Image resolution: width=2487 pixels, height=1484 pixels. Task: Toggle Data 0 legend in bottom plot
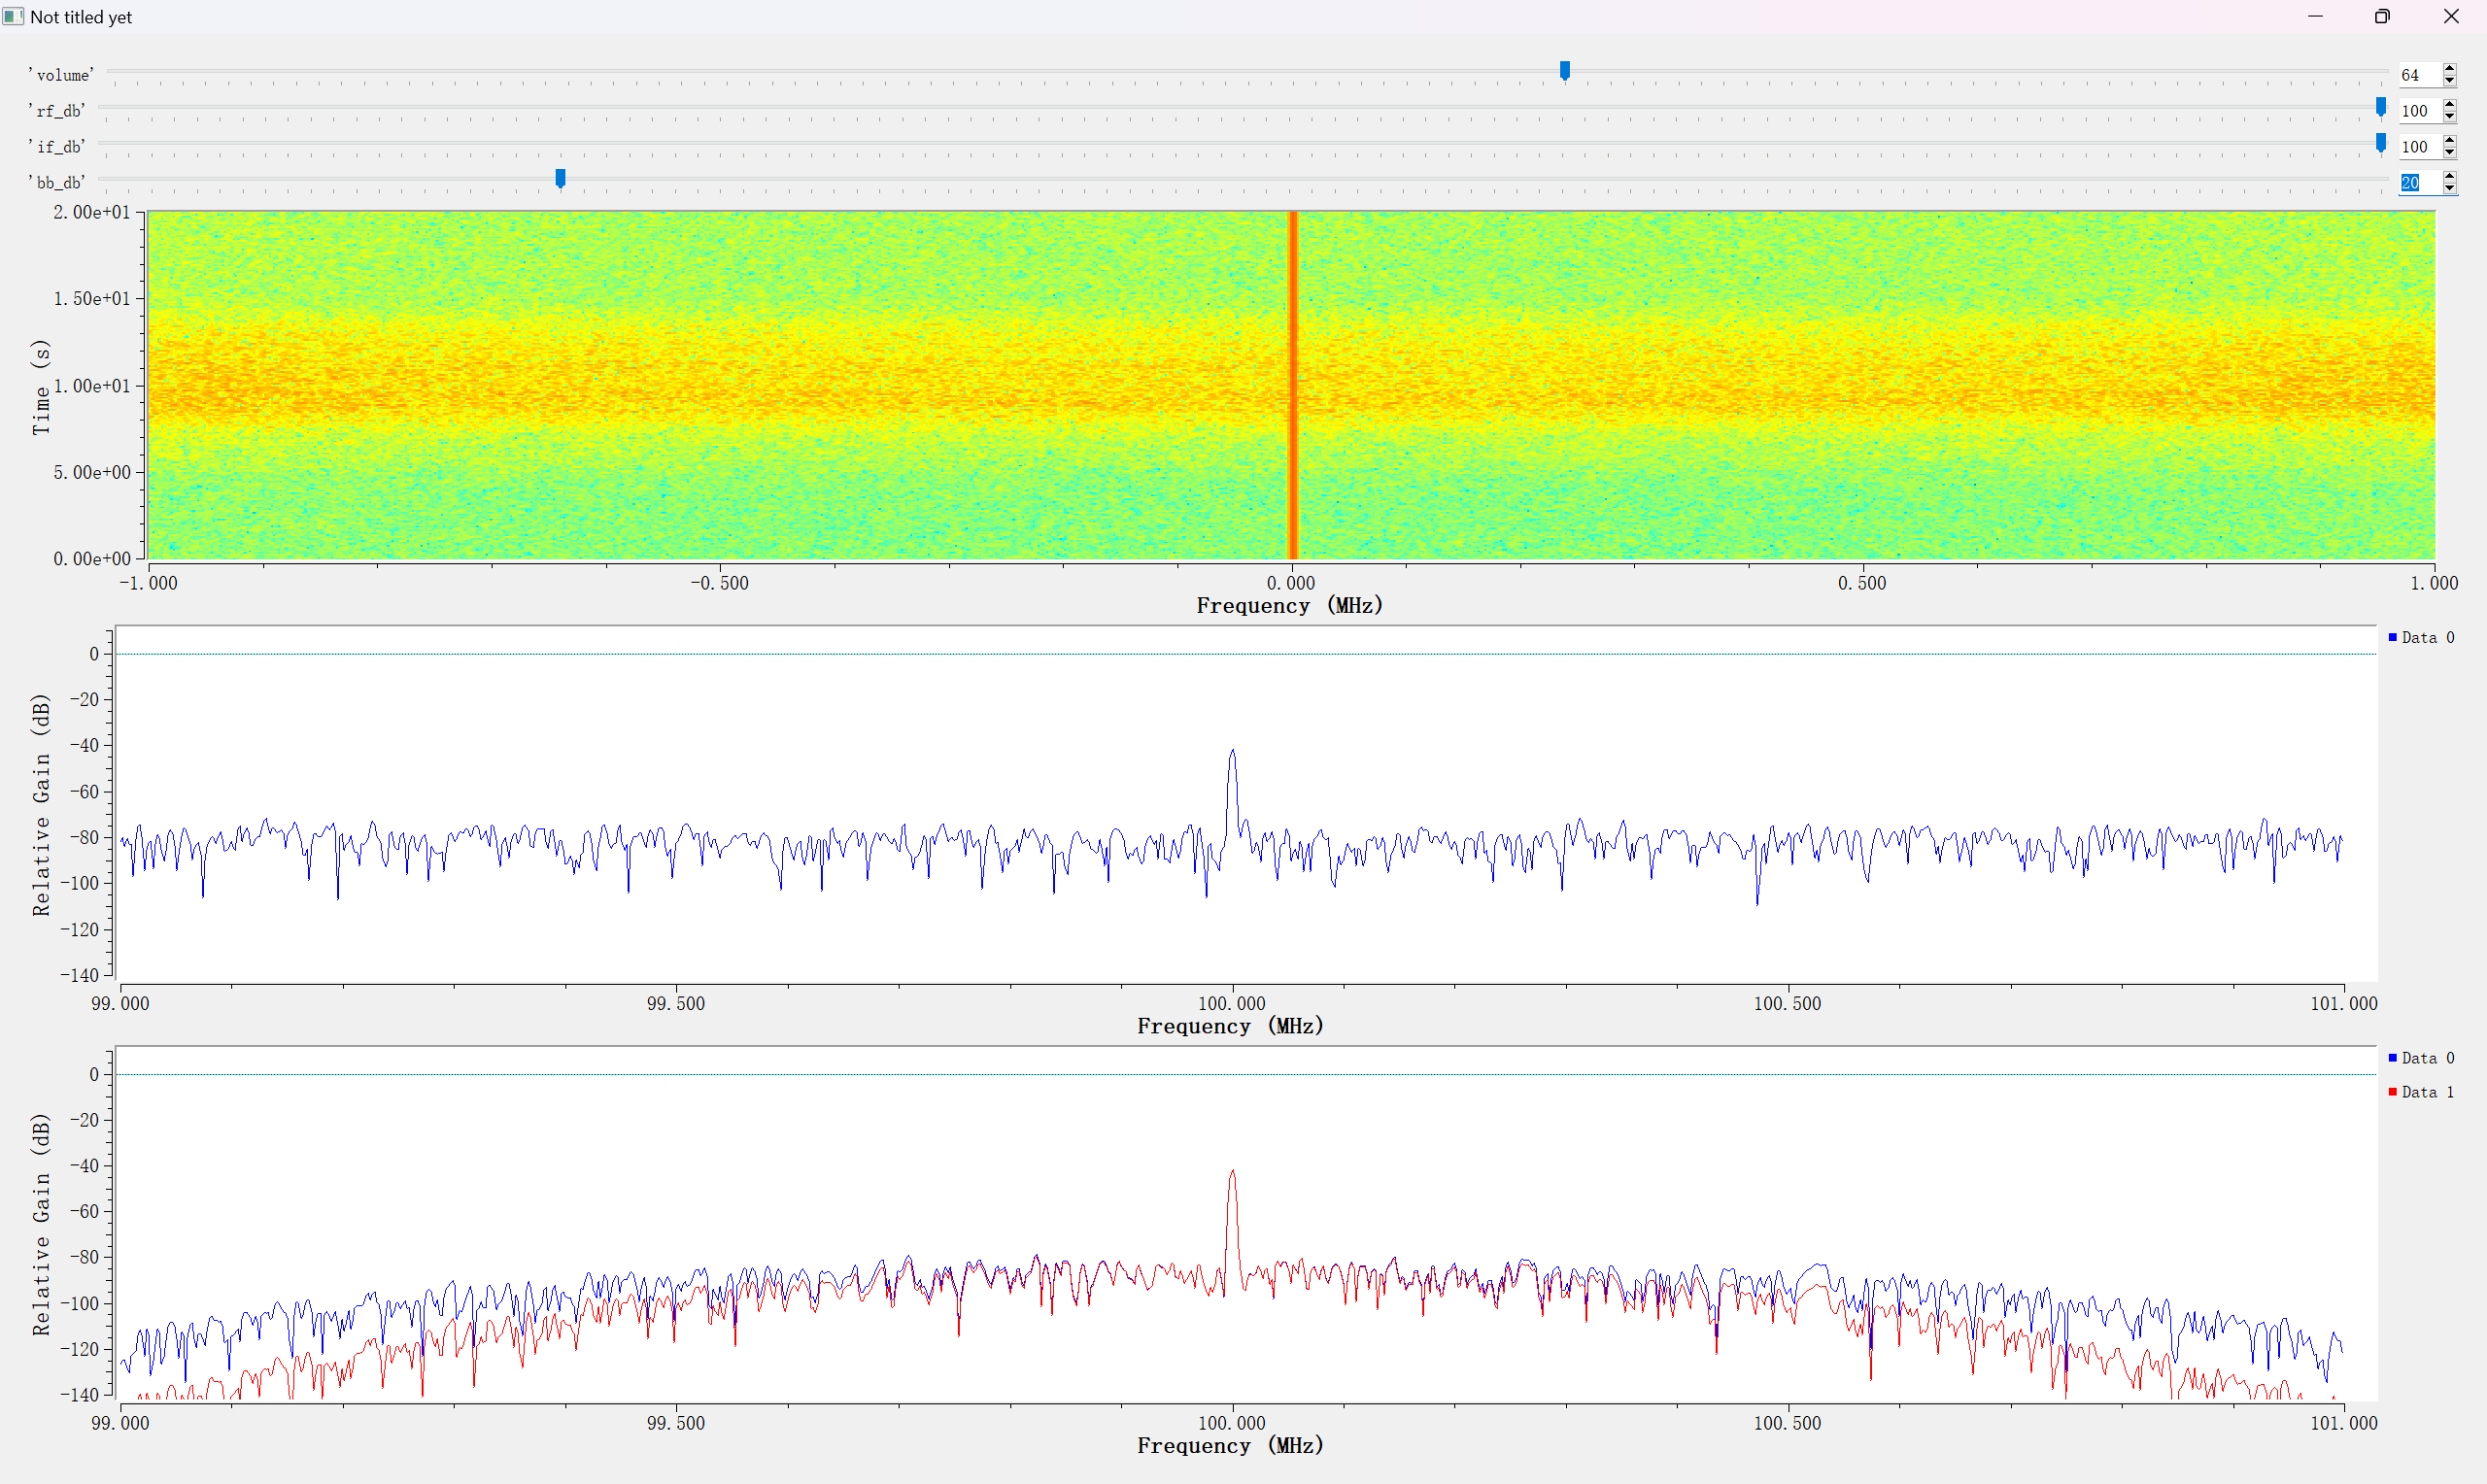coord(2420,1058)
